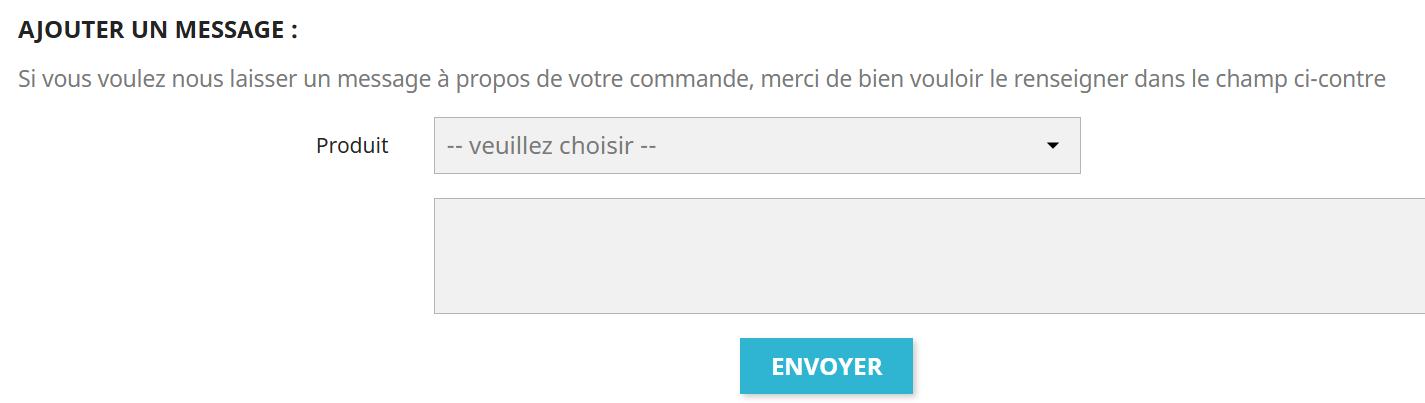Screen dimensions: 1425x403
Task: Focus the empty message field below Produit
Action: (928, 256)
